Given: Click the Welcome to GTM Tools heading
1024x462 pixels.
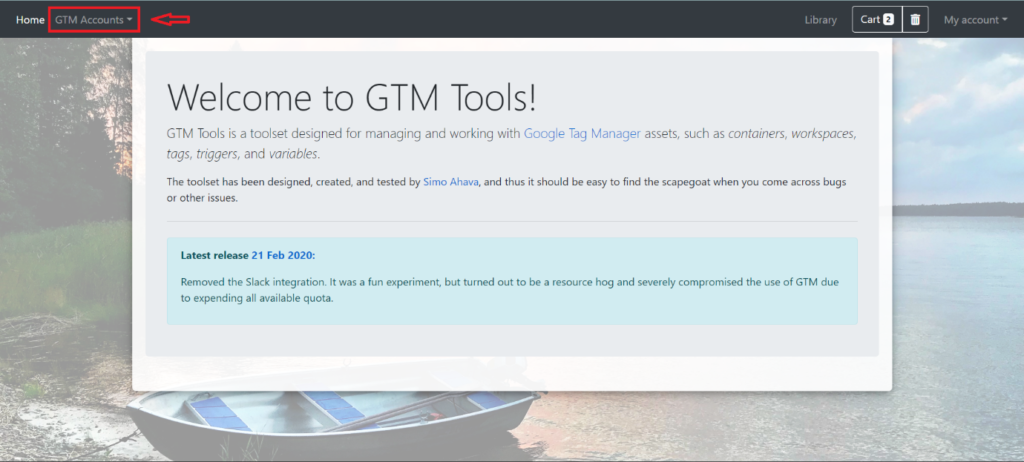Looking at the screenshot, I should [x=352, y=96].
